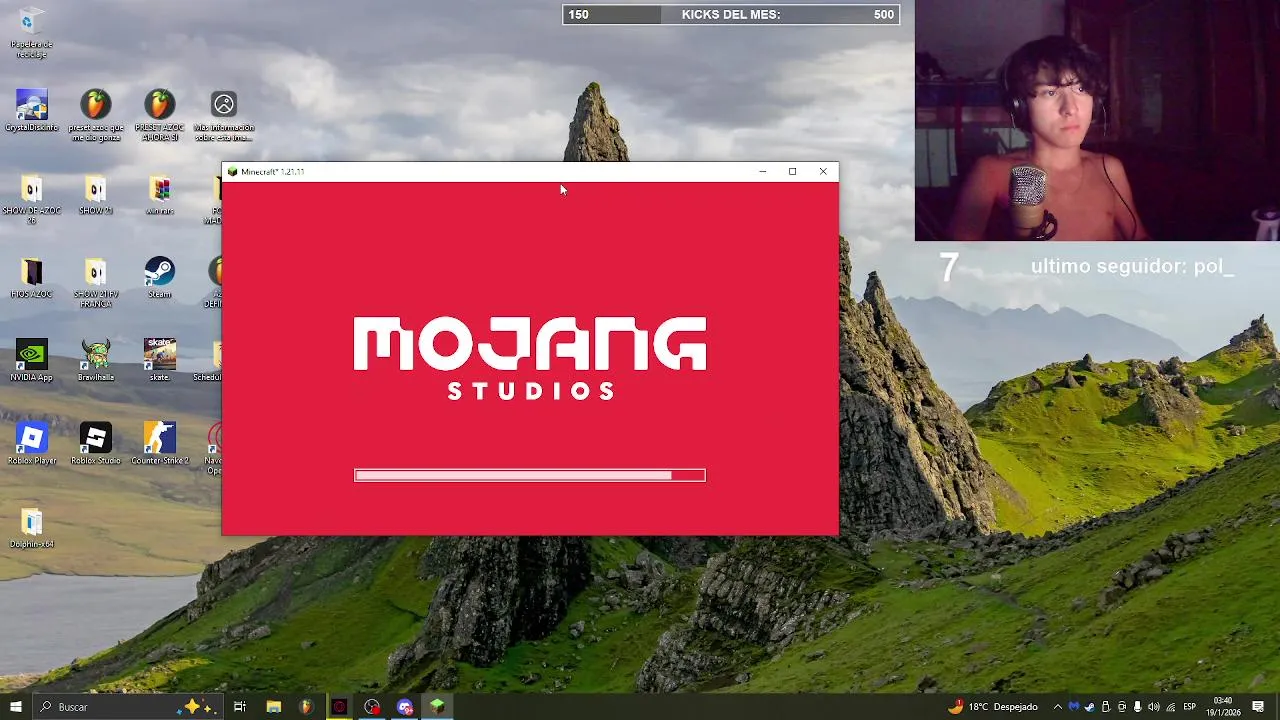
Task: Open the volume speaker tray icon
Action: pyautogui.click(x=1153, y=707)
